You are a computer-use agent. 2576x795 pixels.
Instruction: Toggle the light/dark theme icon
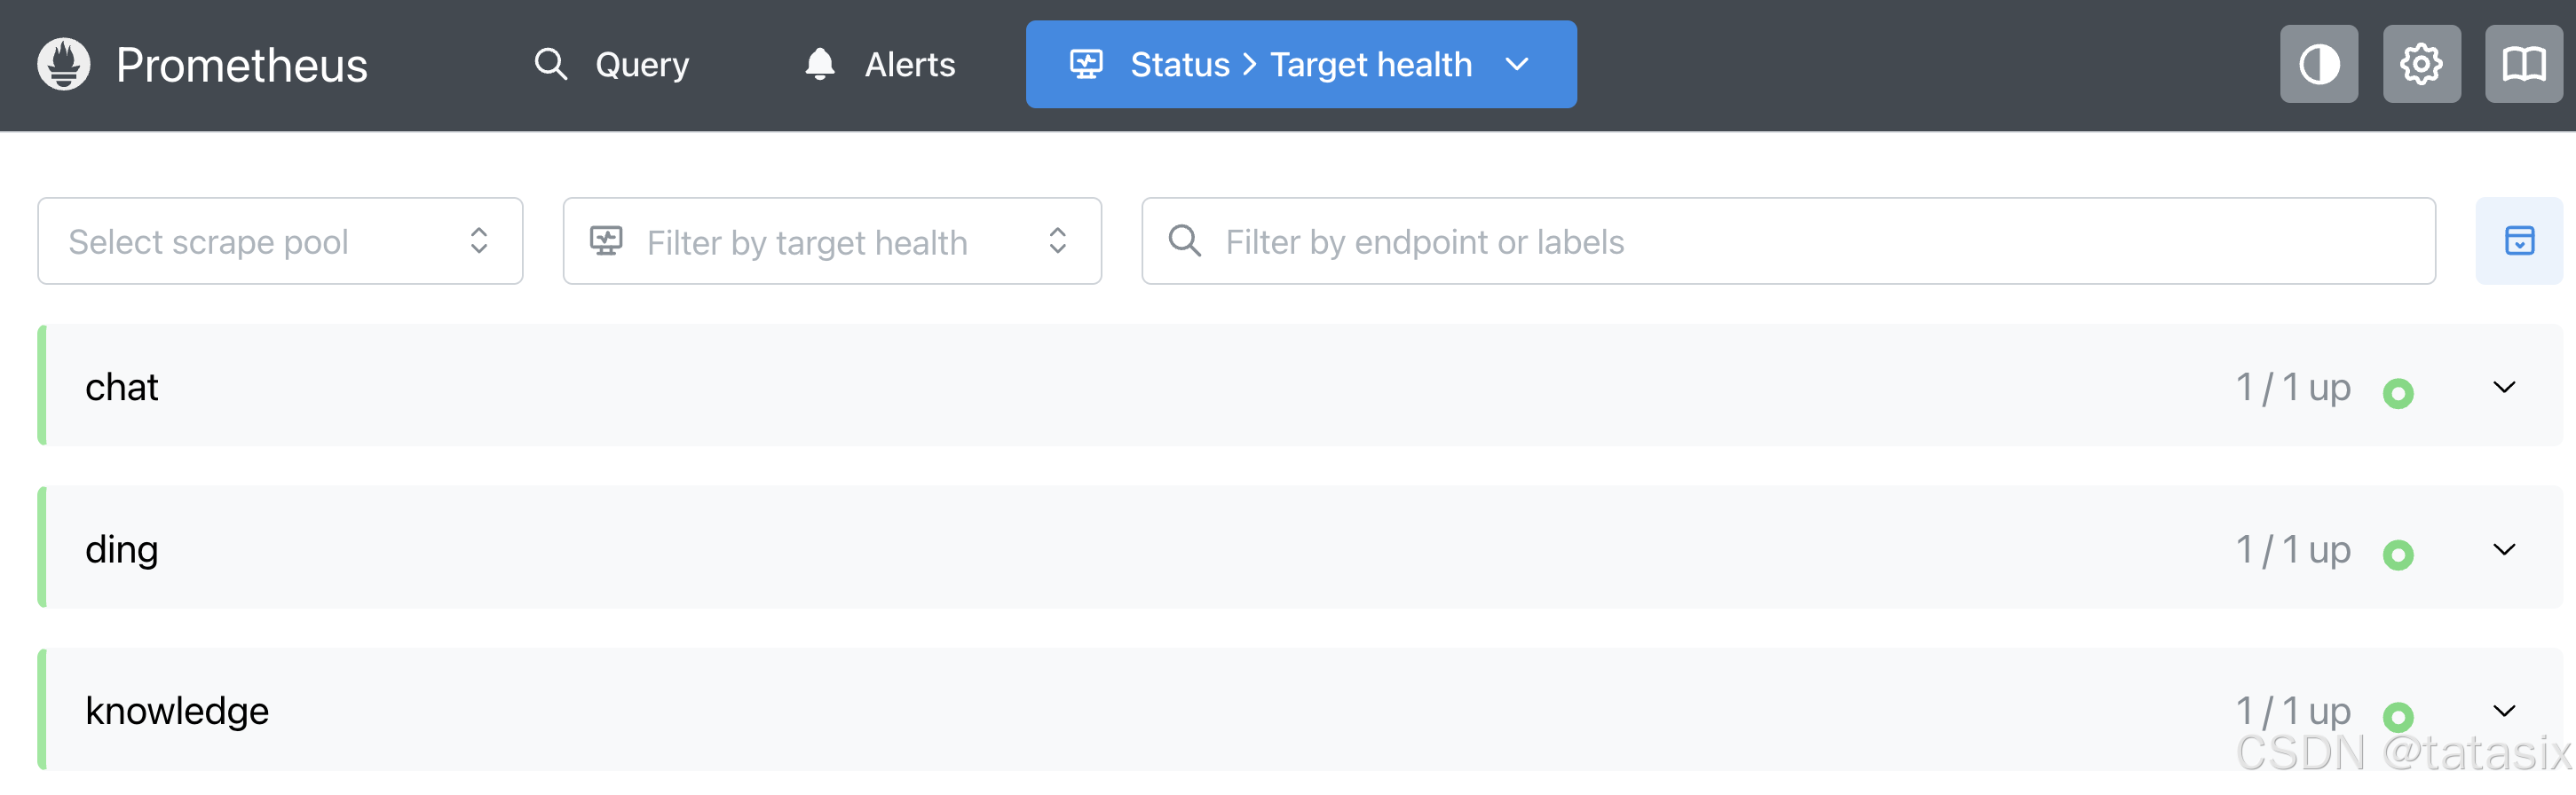point(2318,64)
